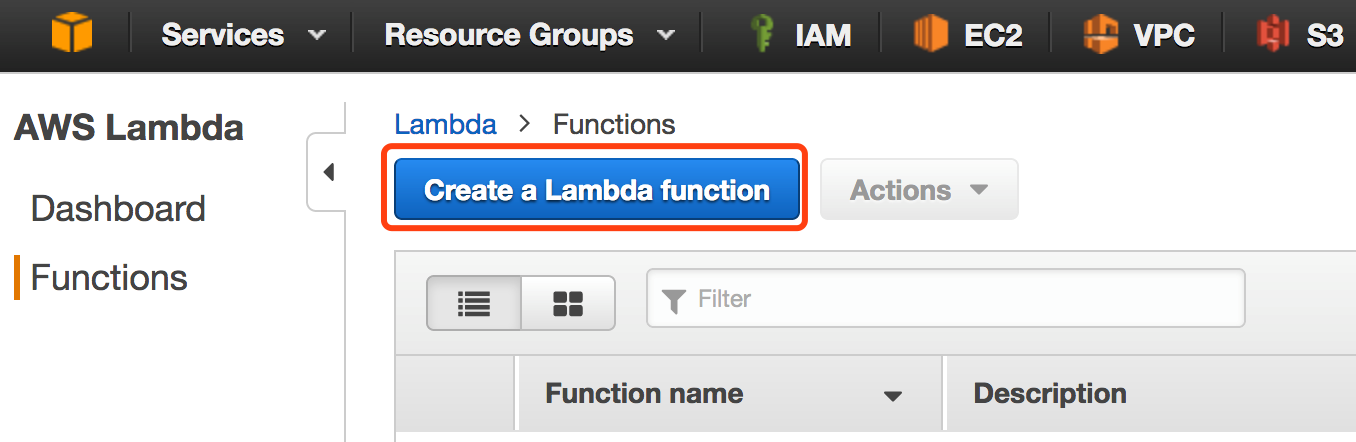Open the VPC service shortcut
Screen dimensions: 1356x442
tap(1140, 35)
